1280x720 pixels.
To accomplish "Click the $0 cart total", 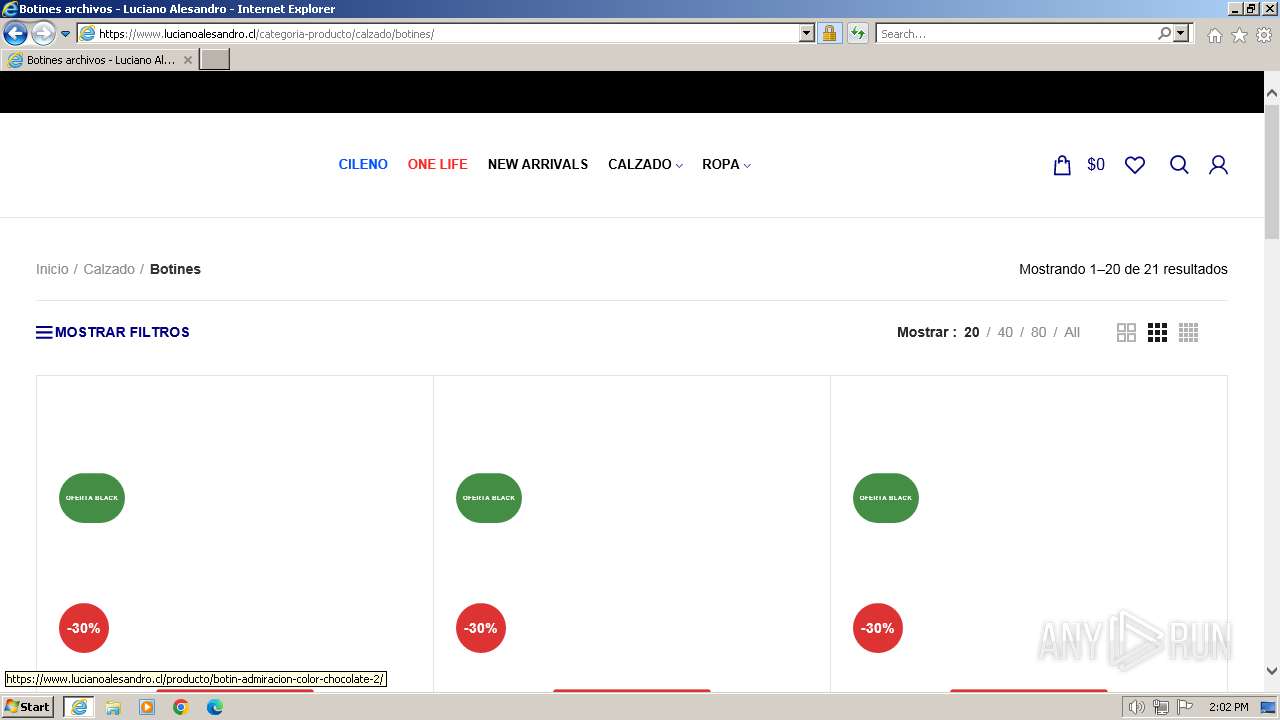I will click(1096, 165).
